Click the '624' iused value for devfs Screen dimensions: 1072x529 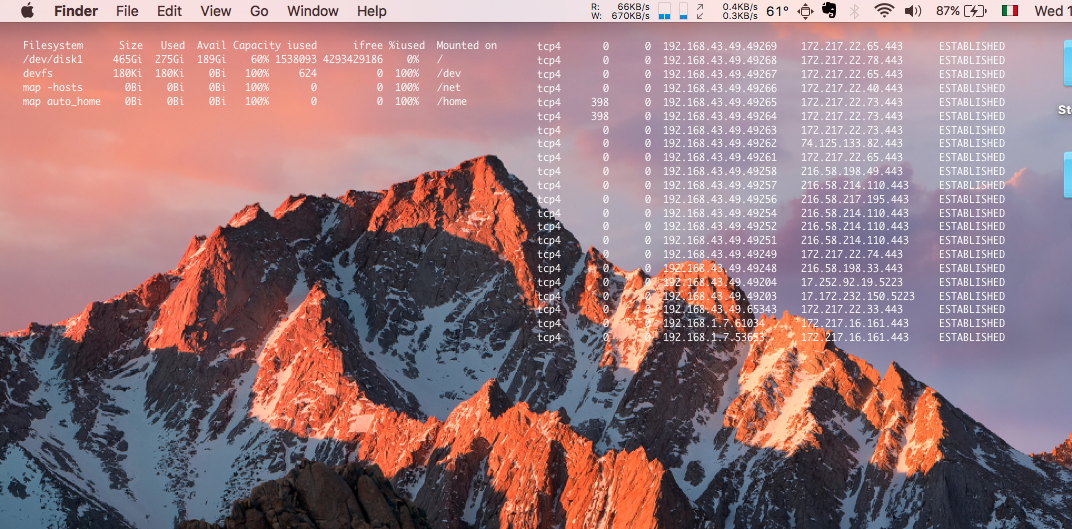308,73
